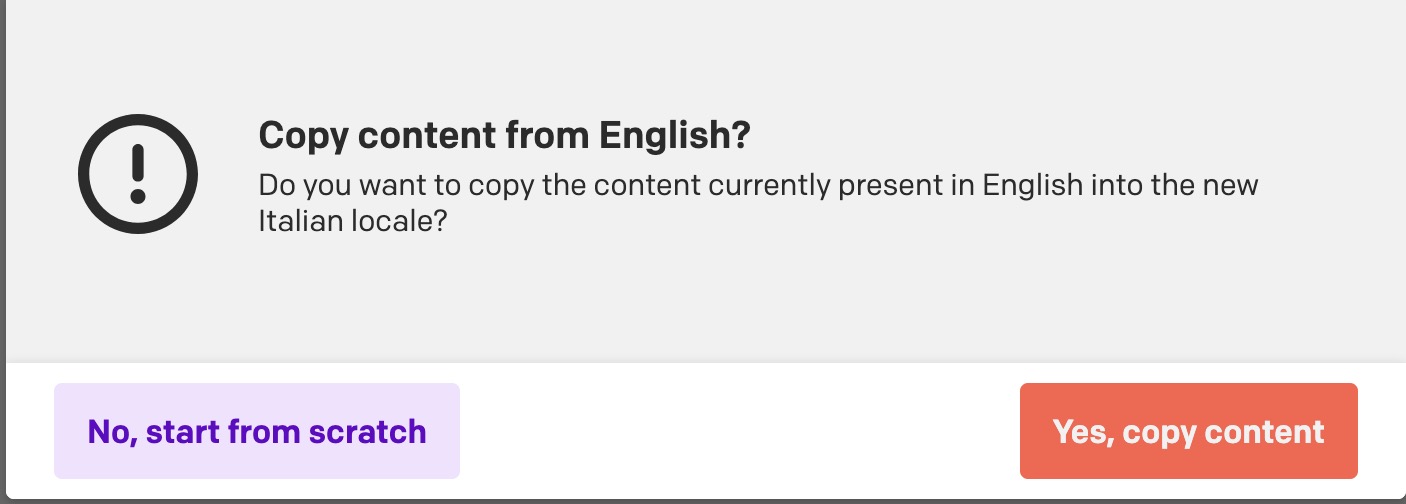Accept the copy from English prompt

click(1188, 431)
